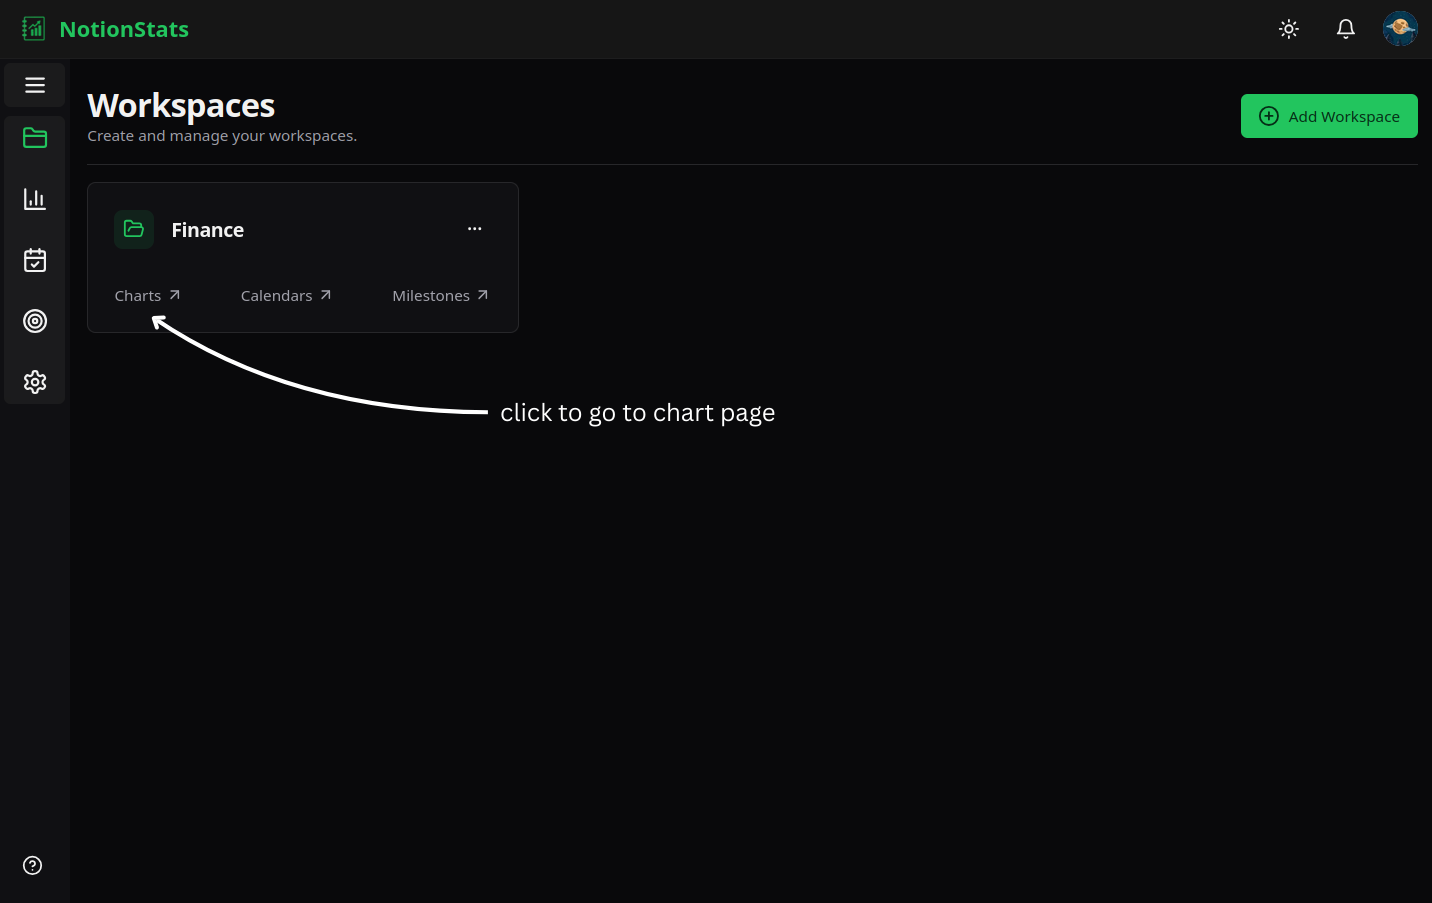Screen dimensions: 1432x903
Task: Open Calendars from the sidebar calendar icon
Action: click(x=35, y=260)
